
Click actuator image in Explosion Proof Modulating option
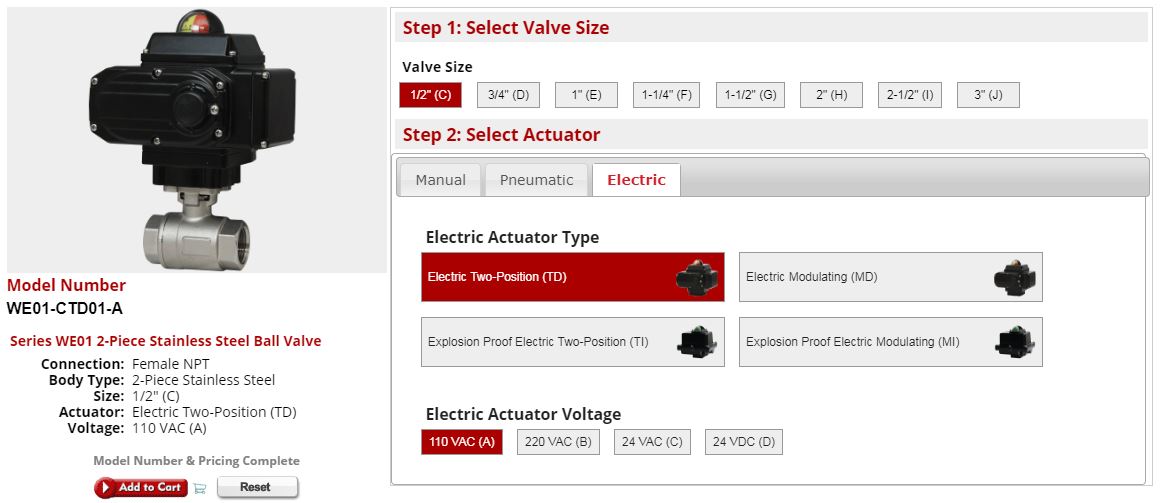pyautogui.click(x=1015, y=342)
